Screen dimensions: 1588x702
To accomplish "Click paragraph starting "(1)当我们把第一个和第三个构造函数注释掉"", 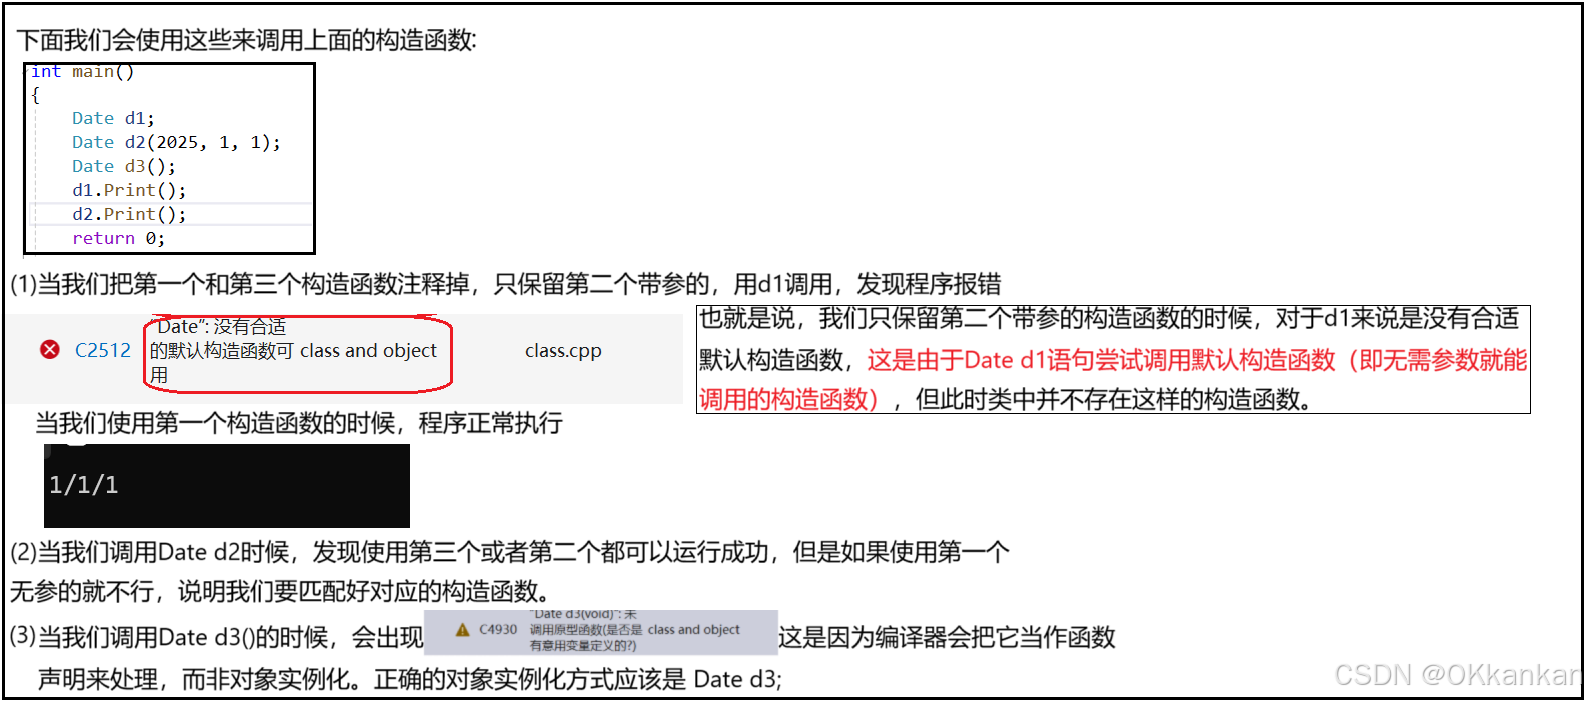I will point(506,284).
